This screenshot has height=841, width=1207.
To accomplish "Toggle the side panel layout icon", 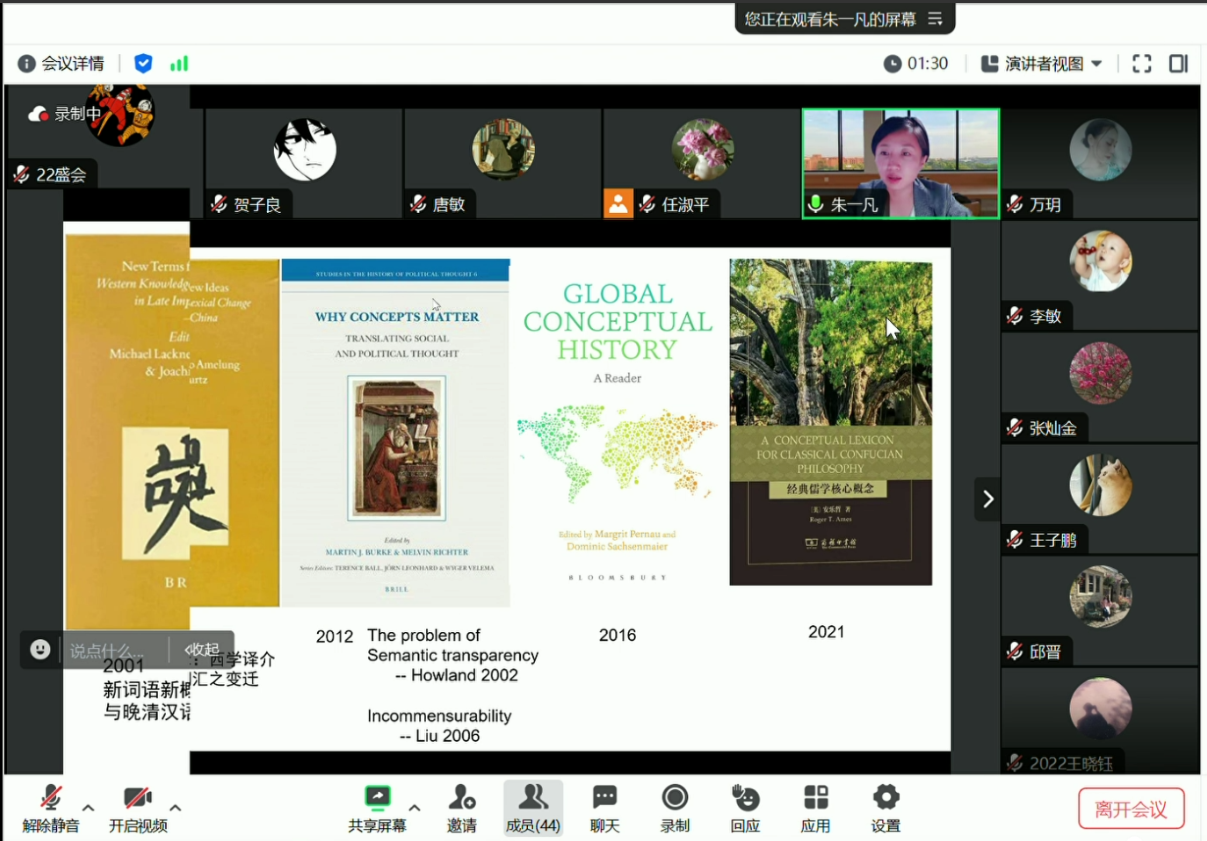I will 1179,64.
